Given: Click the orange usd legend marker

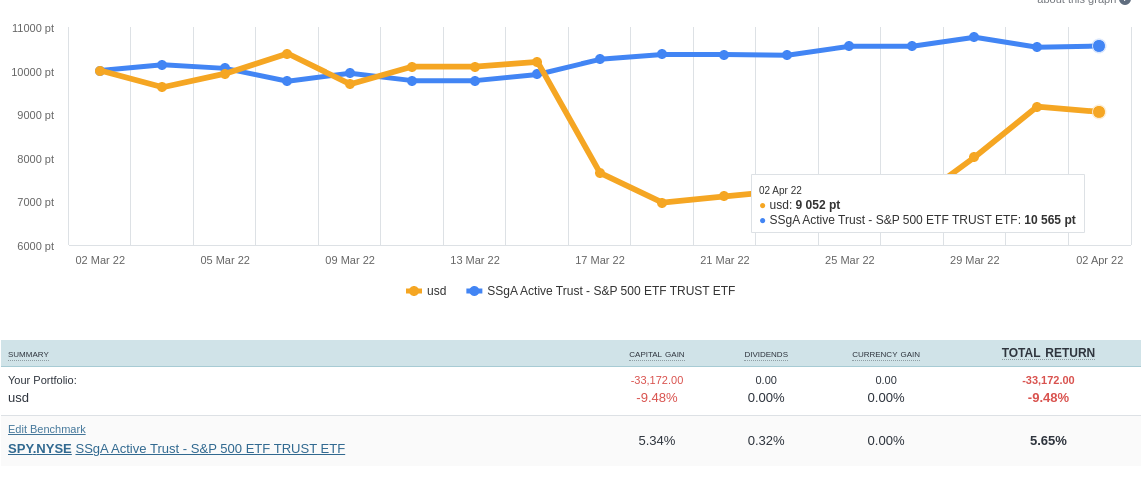Looking at the screenshot, I should pos(414,291).
